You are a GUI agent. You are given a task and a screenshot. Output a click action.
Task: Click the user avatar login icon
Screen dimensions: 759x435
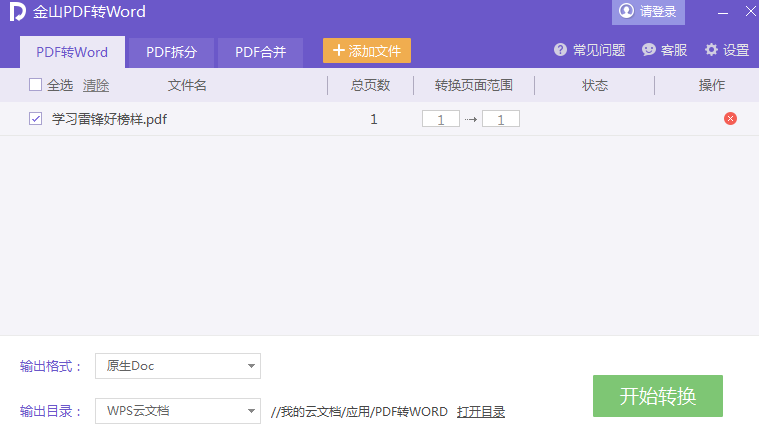627,12
